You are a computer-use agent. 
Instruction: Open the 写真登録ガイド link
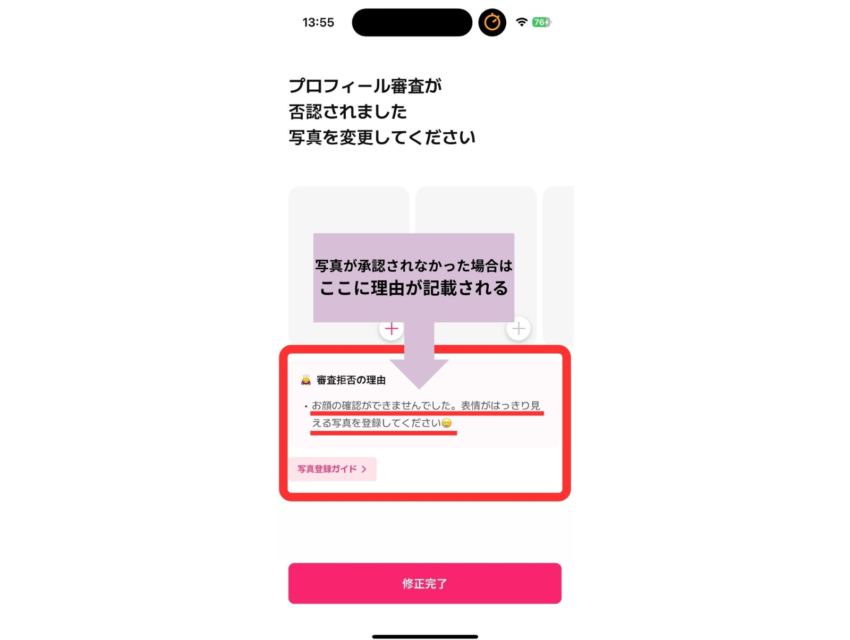332,469
